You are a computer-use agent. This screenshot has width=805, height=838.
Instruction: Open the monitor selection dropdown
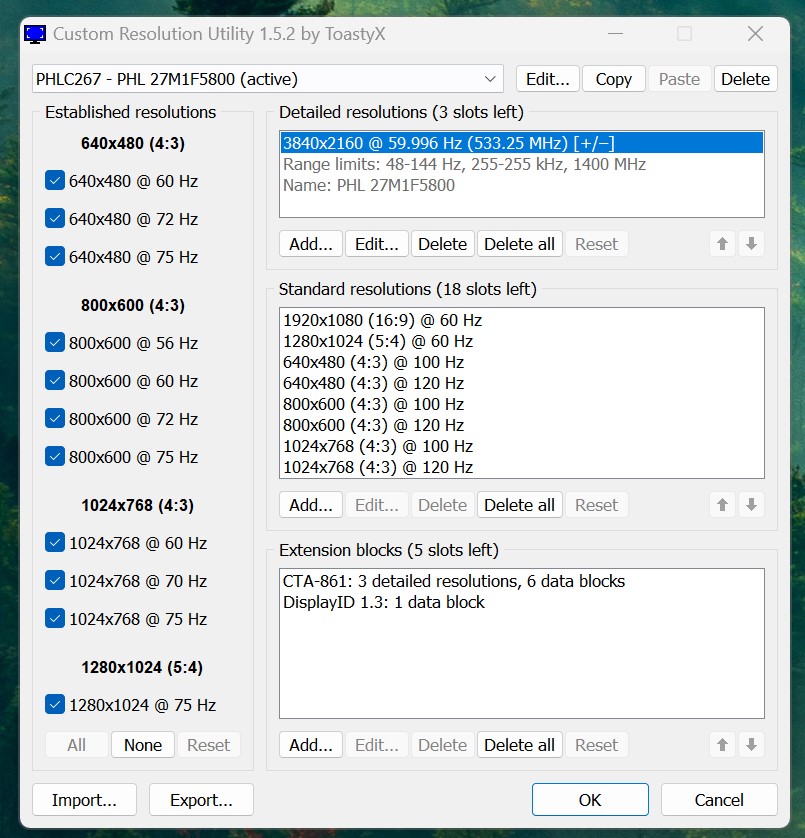(490, 79)
